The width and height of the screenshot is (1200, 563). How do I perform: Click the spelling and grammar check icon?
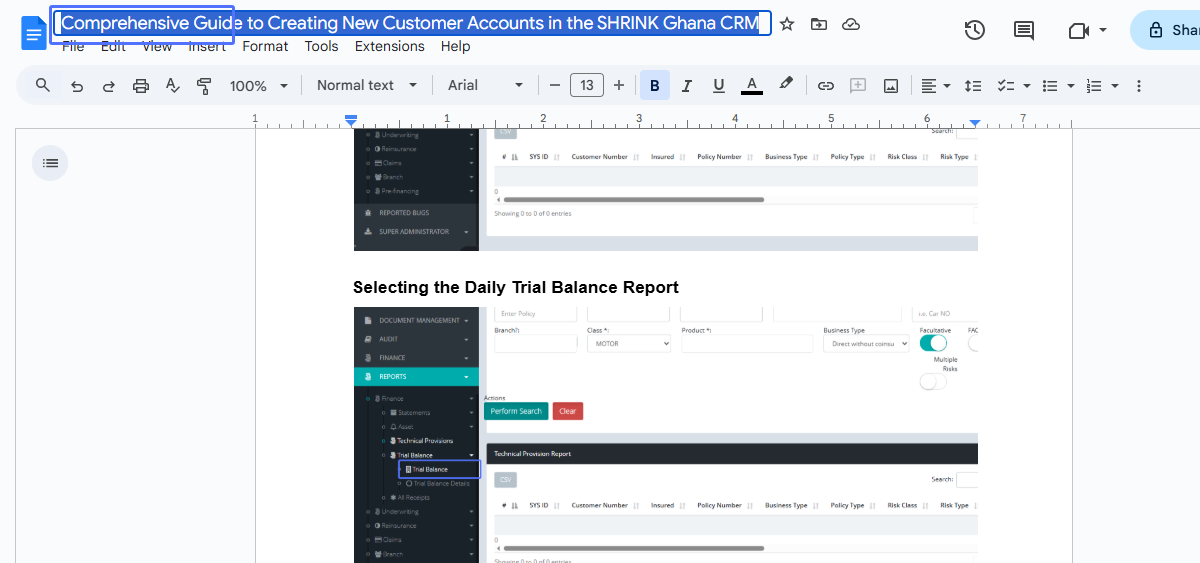[x=172, y=86]
